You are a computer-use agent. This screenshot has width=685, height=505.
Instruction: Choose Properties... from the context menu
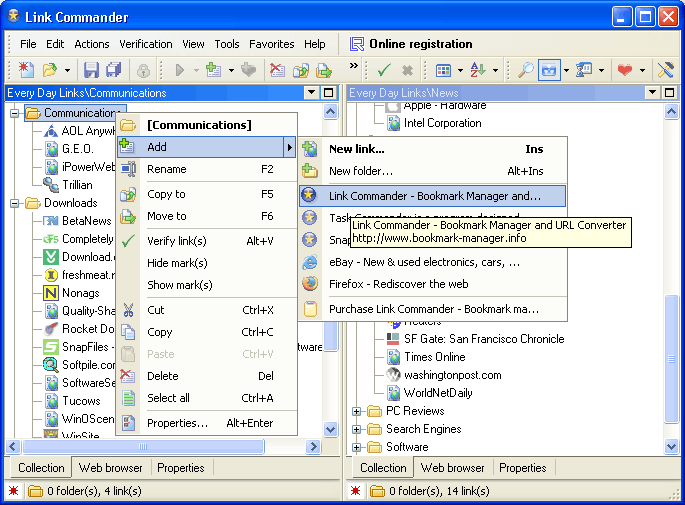click(177, 423)
